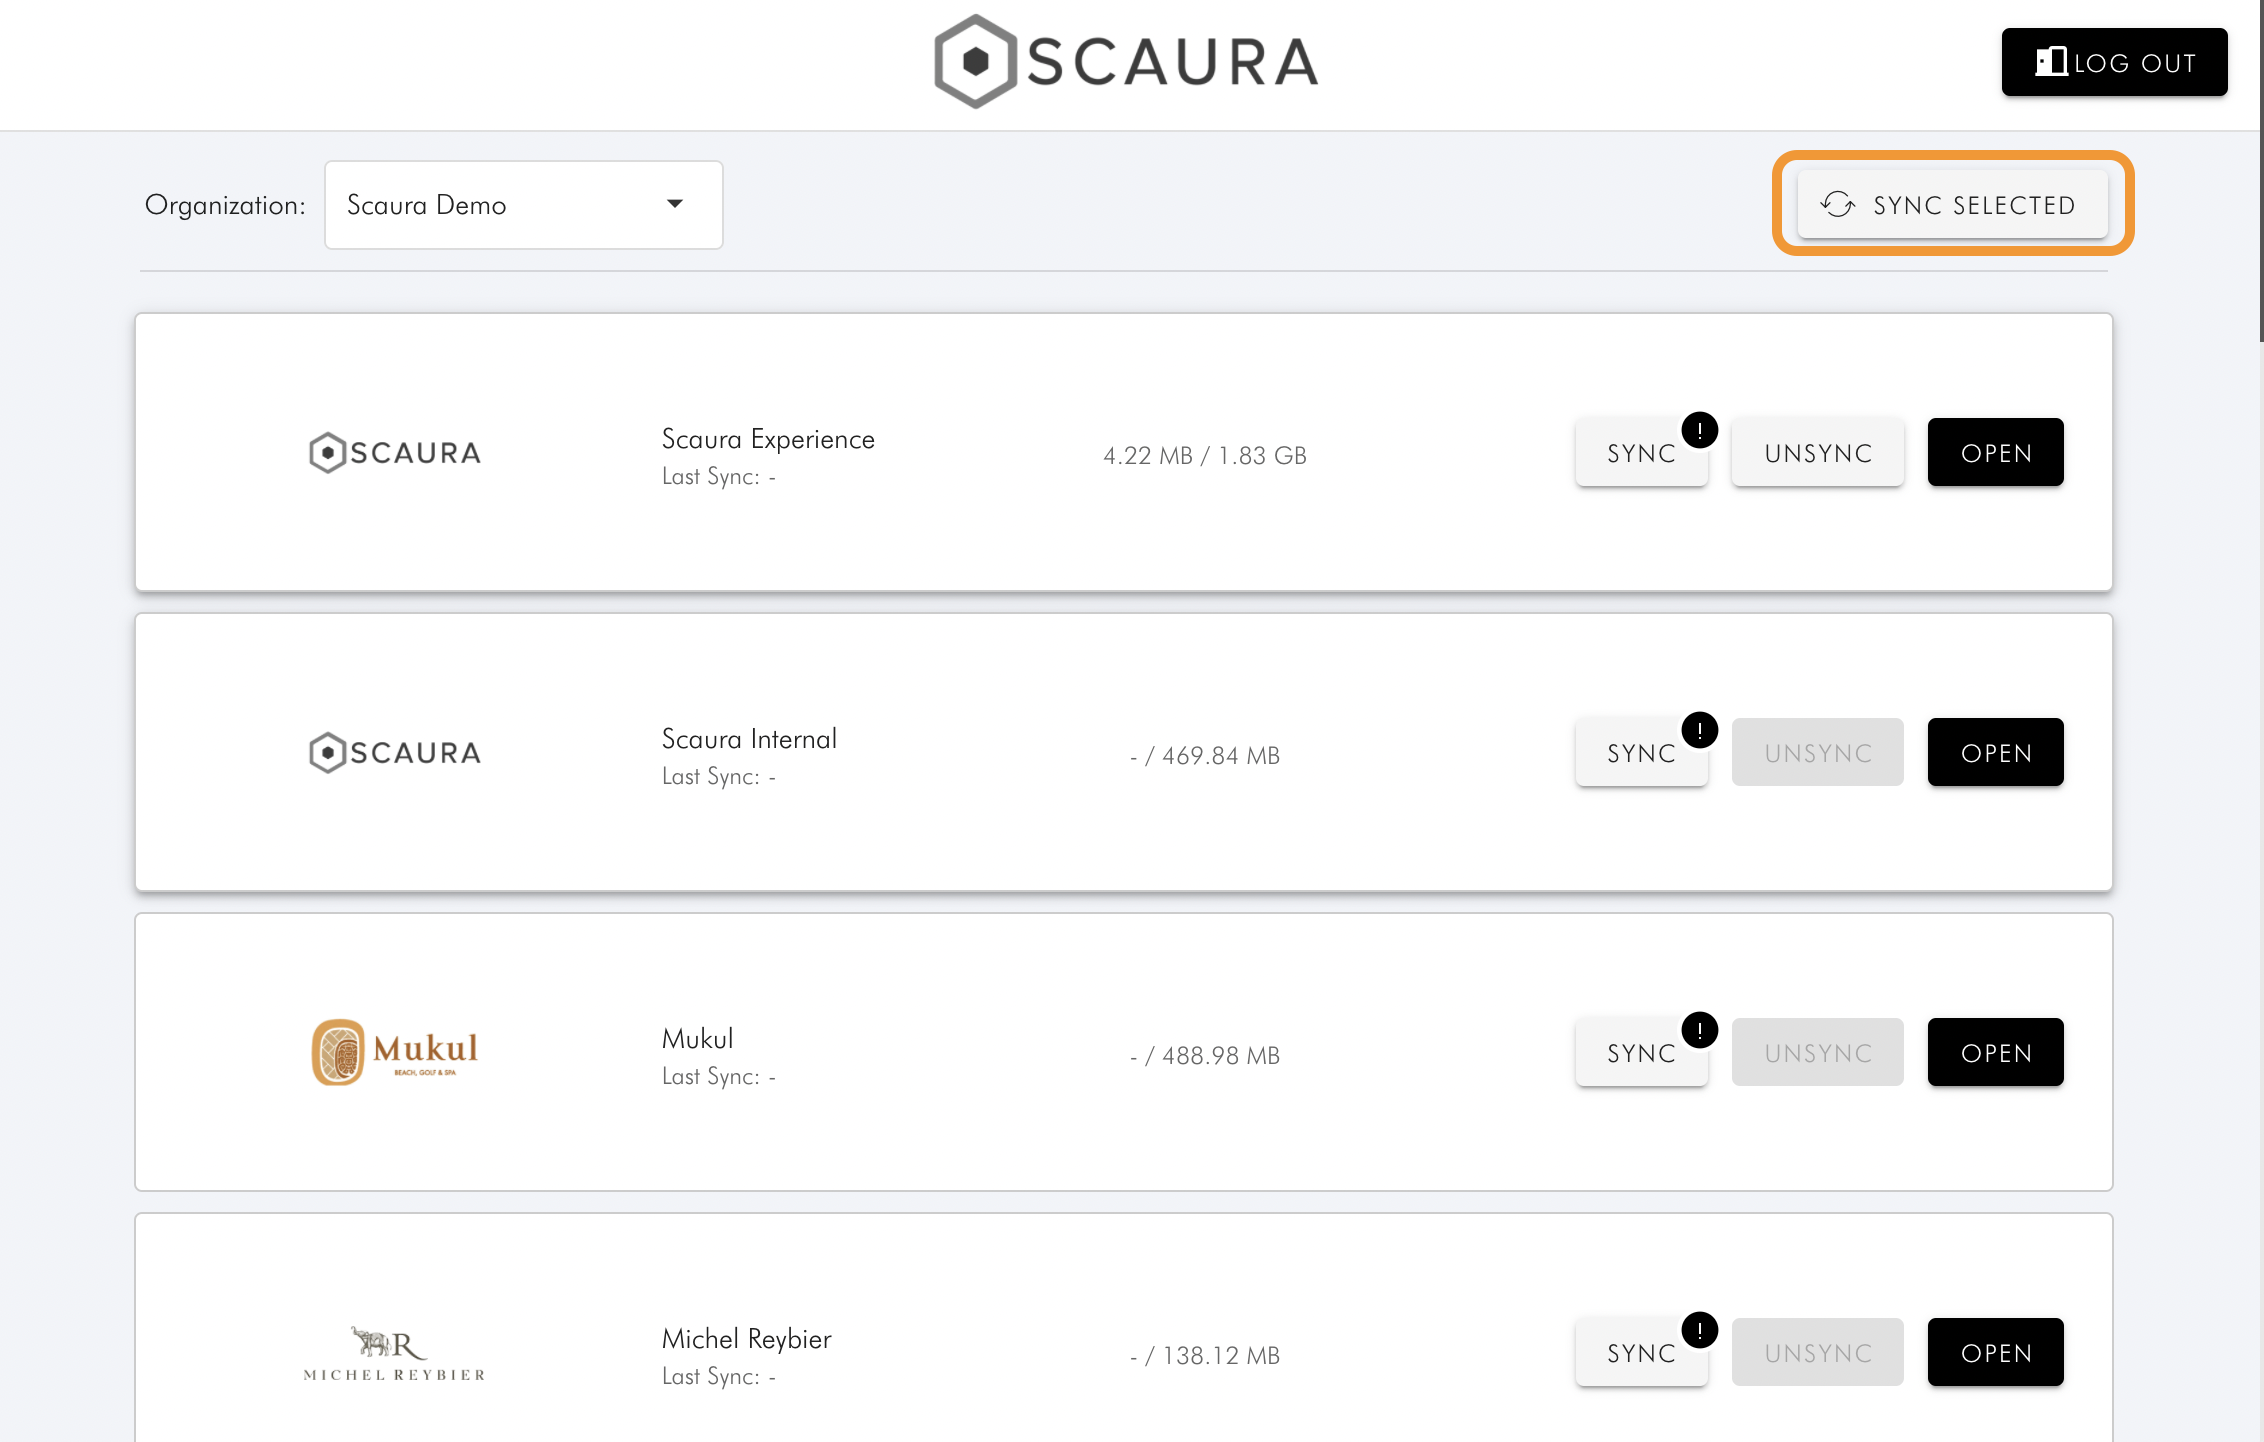Unsync the Scaura Experience entry
The image size is (2264, 1442).
point(1817,453)
